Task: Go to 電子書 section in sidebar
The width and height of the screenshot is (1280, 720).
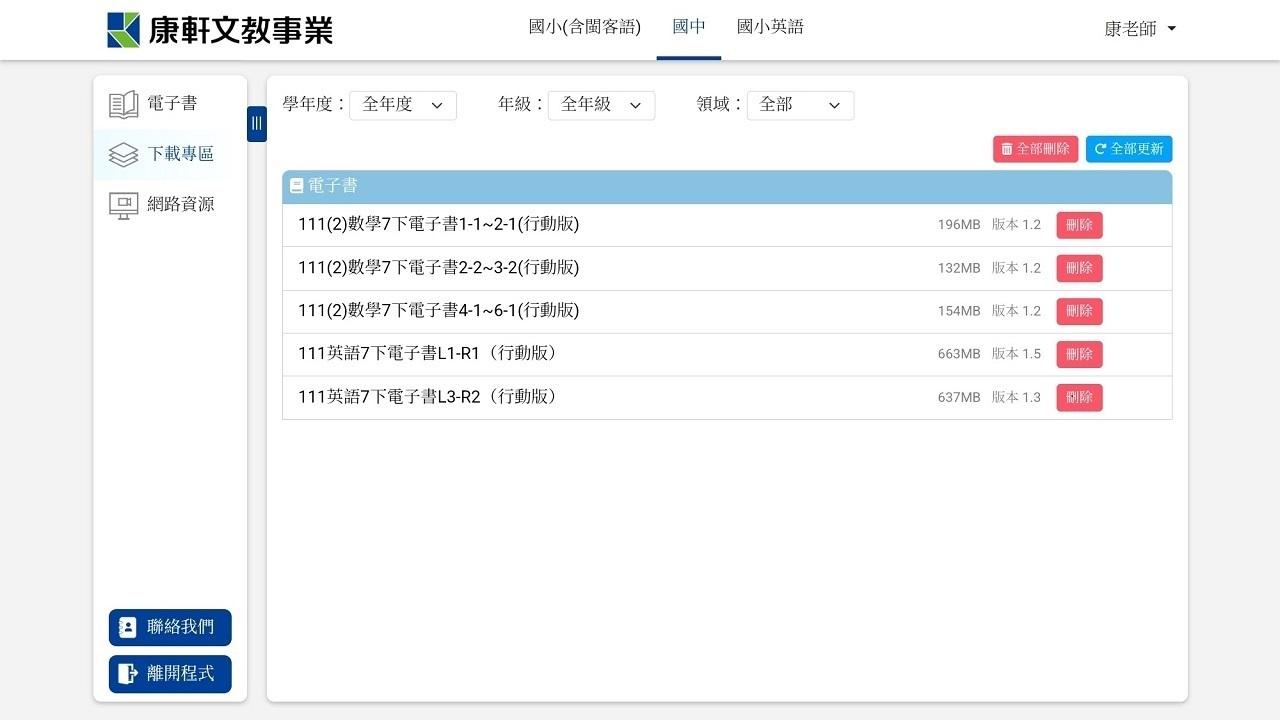Action: coord(170,104)
